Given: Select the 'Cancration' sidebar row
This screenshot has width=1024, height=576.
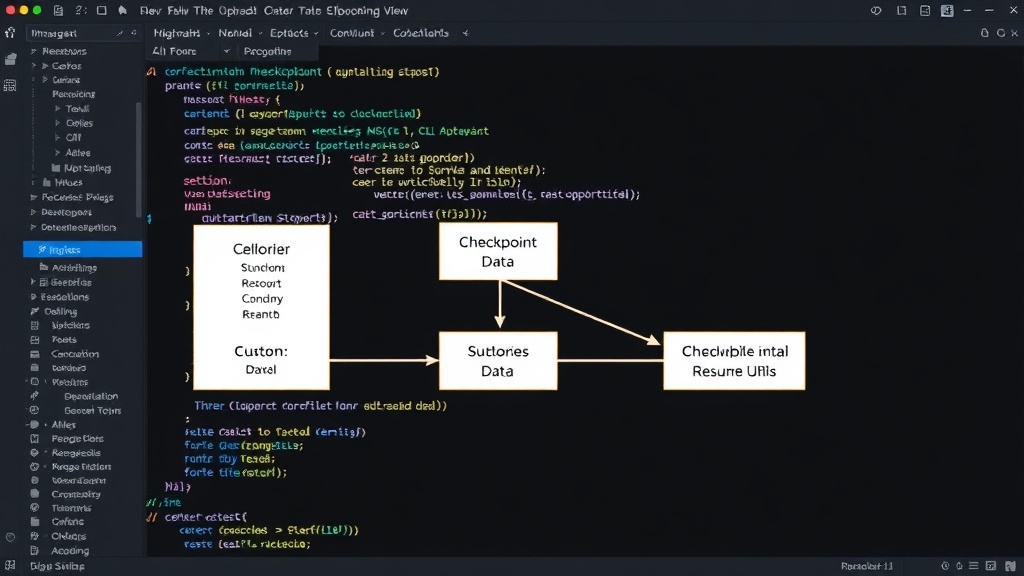Looking at the screenshot, I should [x=75, y=354].
